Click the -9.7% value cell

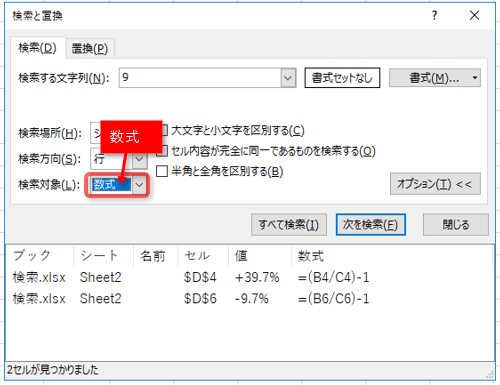click(x=251, y=299)
